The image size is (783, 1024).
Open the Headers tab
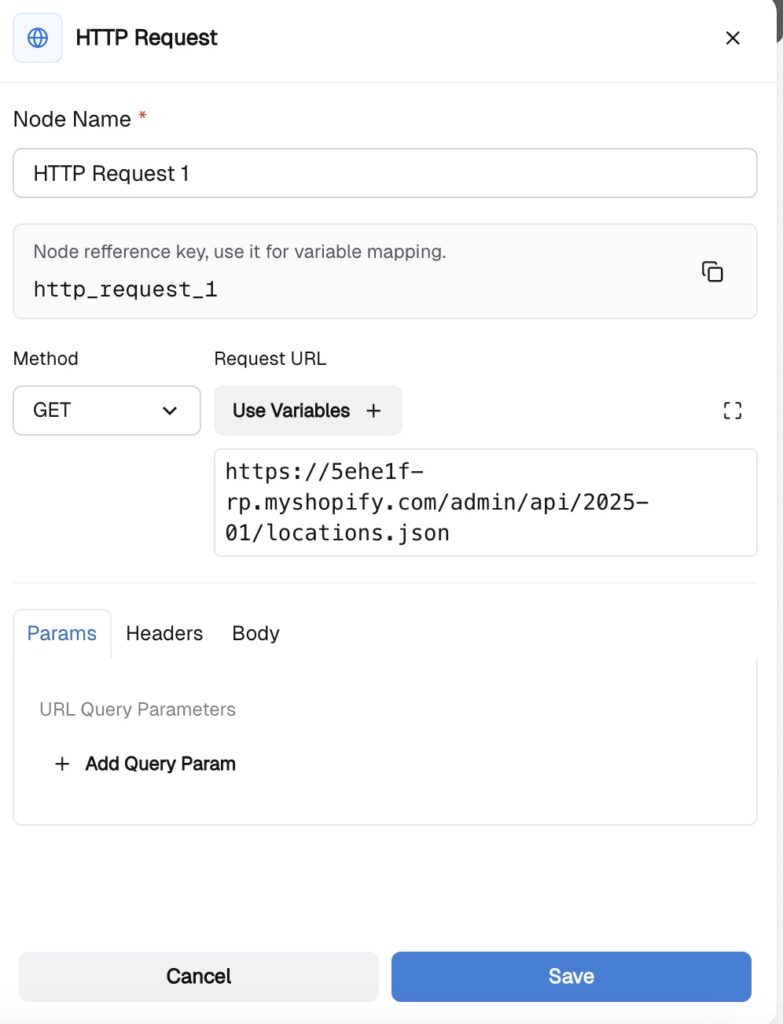click(x=164, y=633)
